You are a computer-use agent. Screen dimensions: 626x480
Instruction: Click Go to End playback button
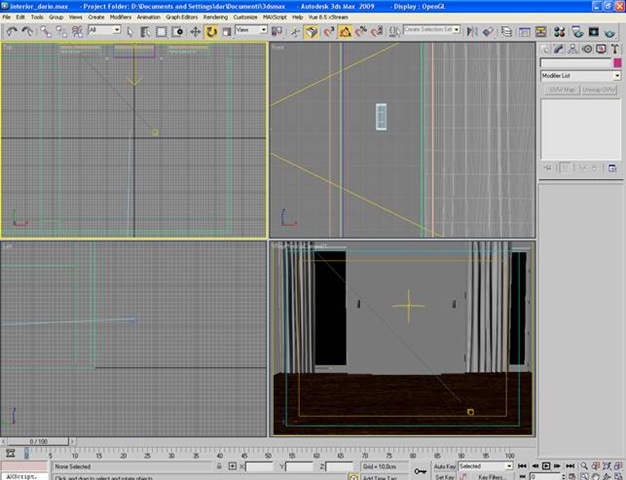pyautogui.click(x=570, y=466)
